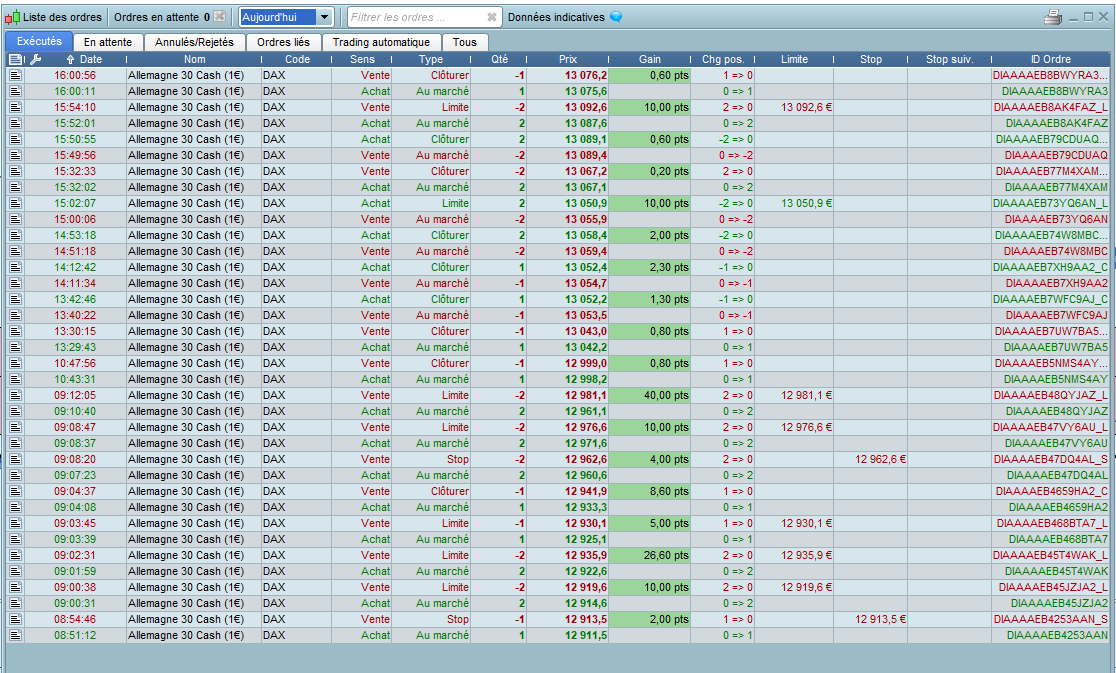
Task: Sort by the Gain column header
Action: (x=649, y=59)
